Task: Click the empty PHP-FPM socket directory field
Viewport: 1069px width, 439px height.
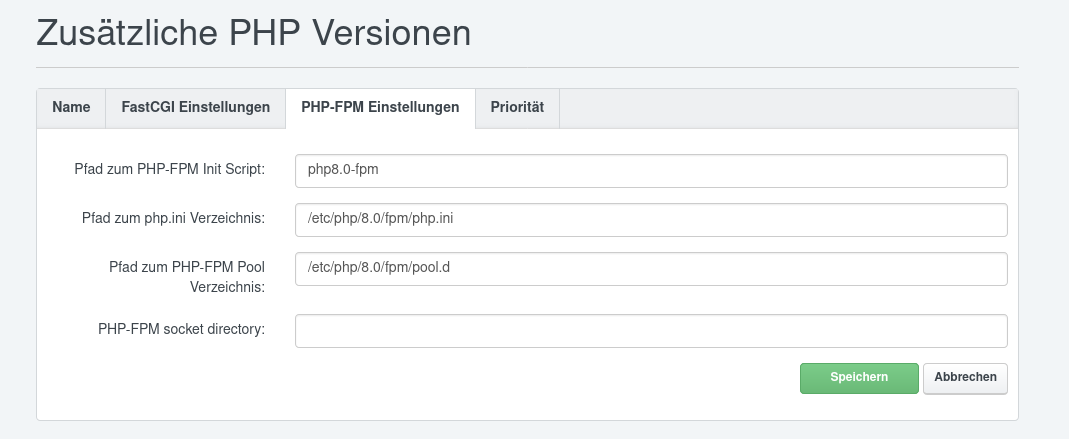Action: point(650,330)
